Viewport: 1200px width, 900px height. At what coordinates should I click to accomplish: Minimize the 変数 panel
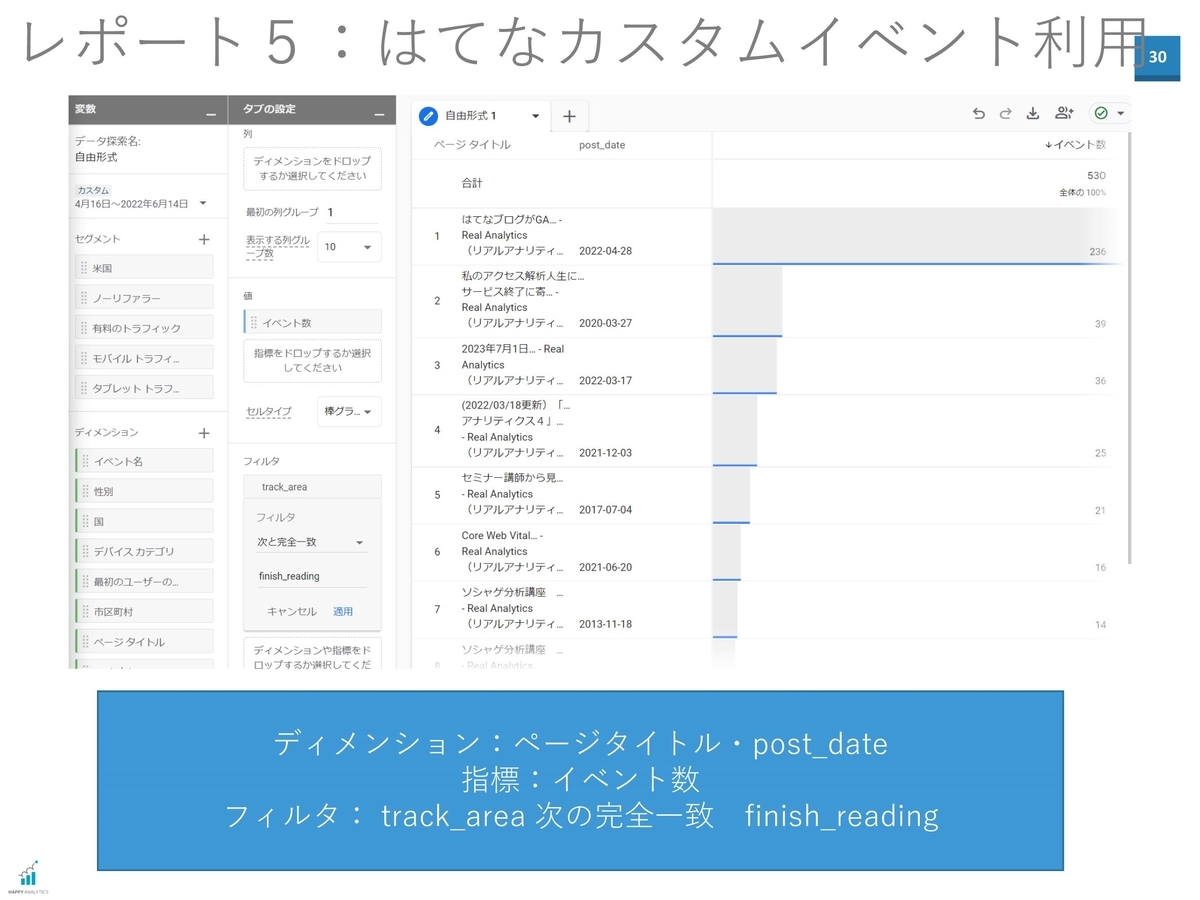pos(211,114)
